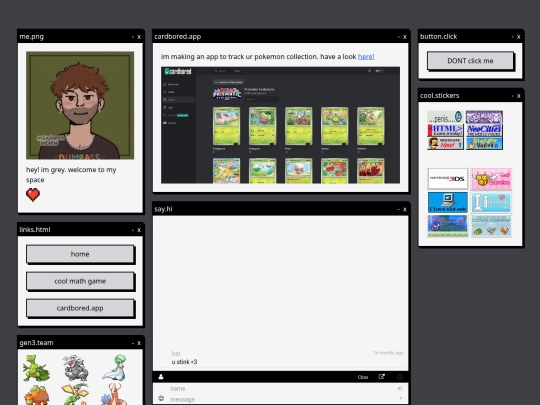
Task: Focus the chat 'name' input field
Action: point(281,388)
